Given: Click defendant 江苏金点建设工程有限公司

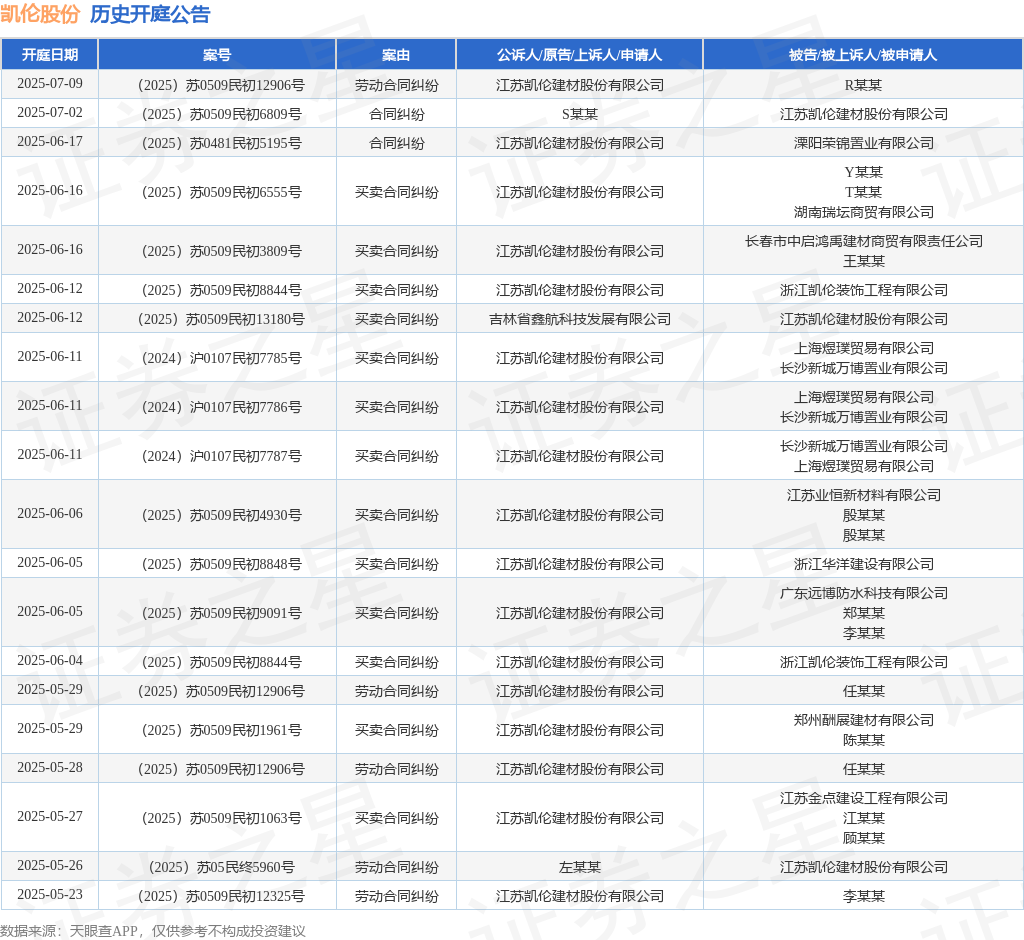Looking at the screenshot, I should pyautogui.click(x=863, y=798).
